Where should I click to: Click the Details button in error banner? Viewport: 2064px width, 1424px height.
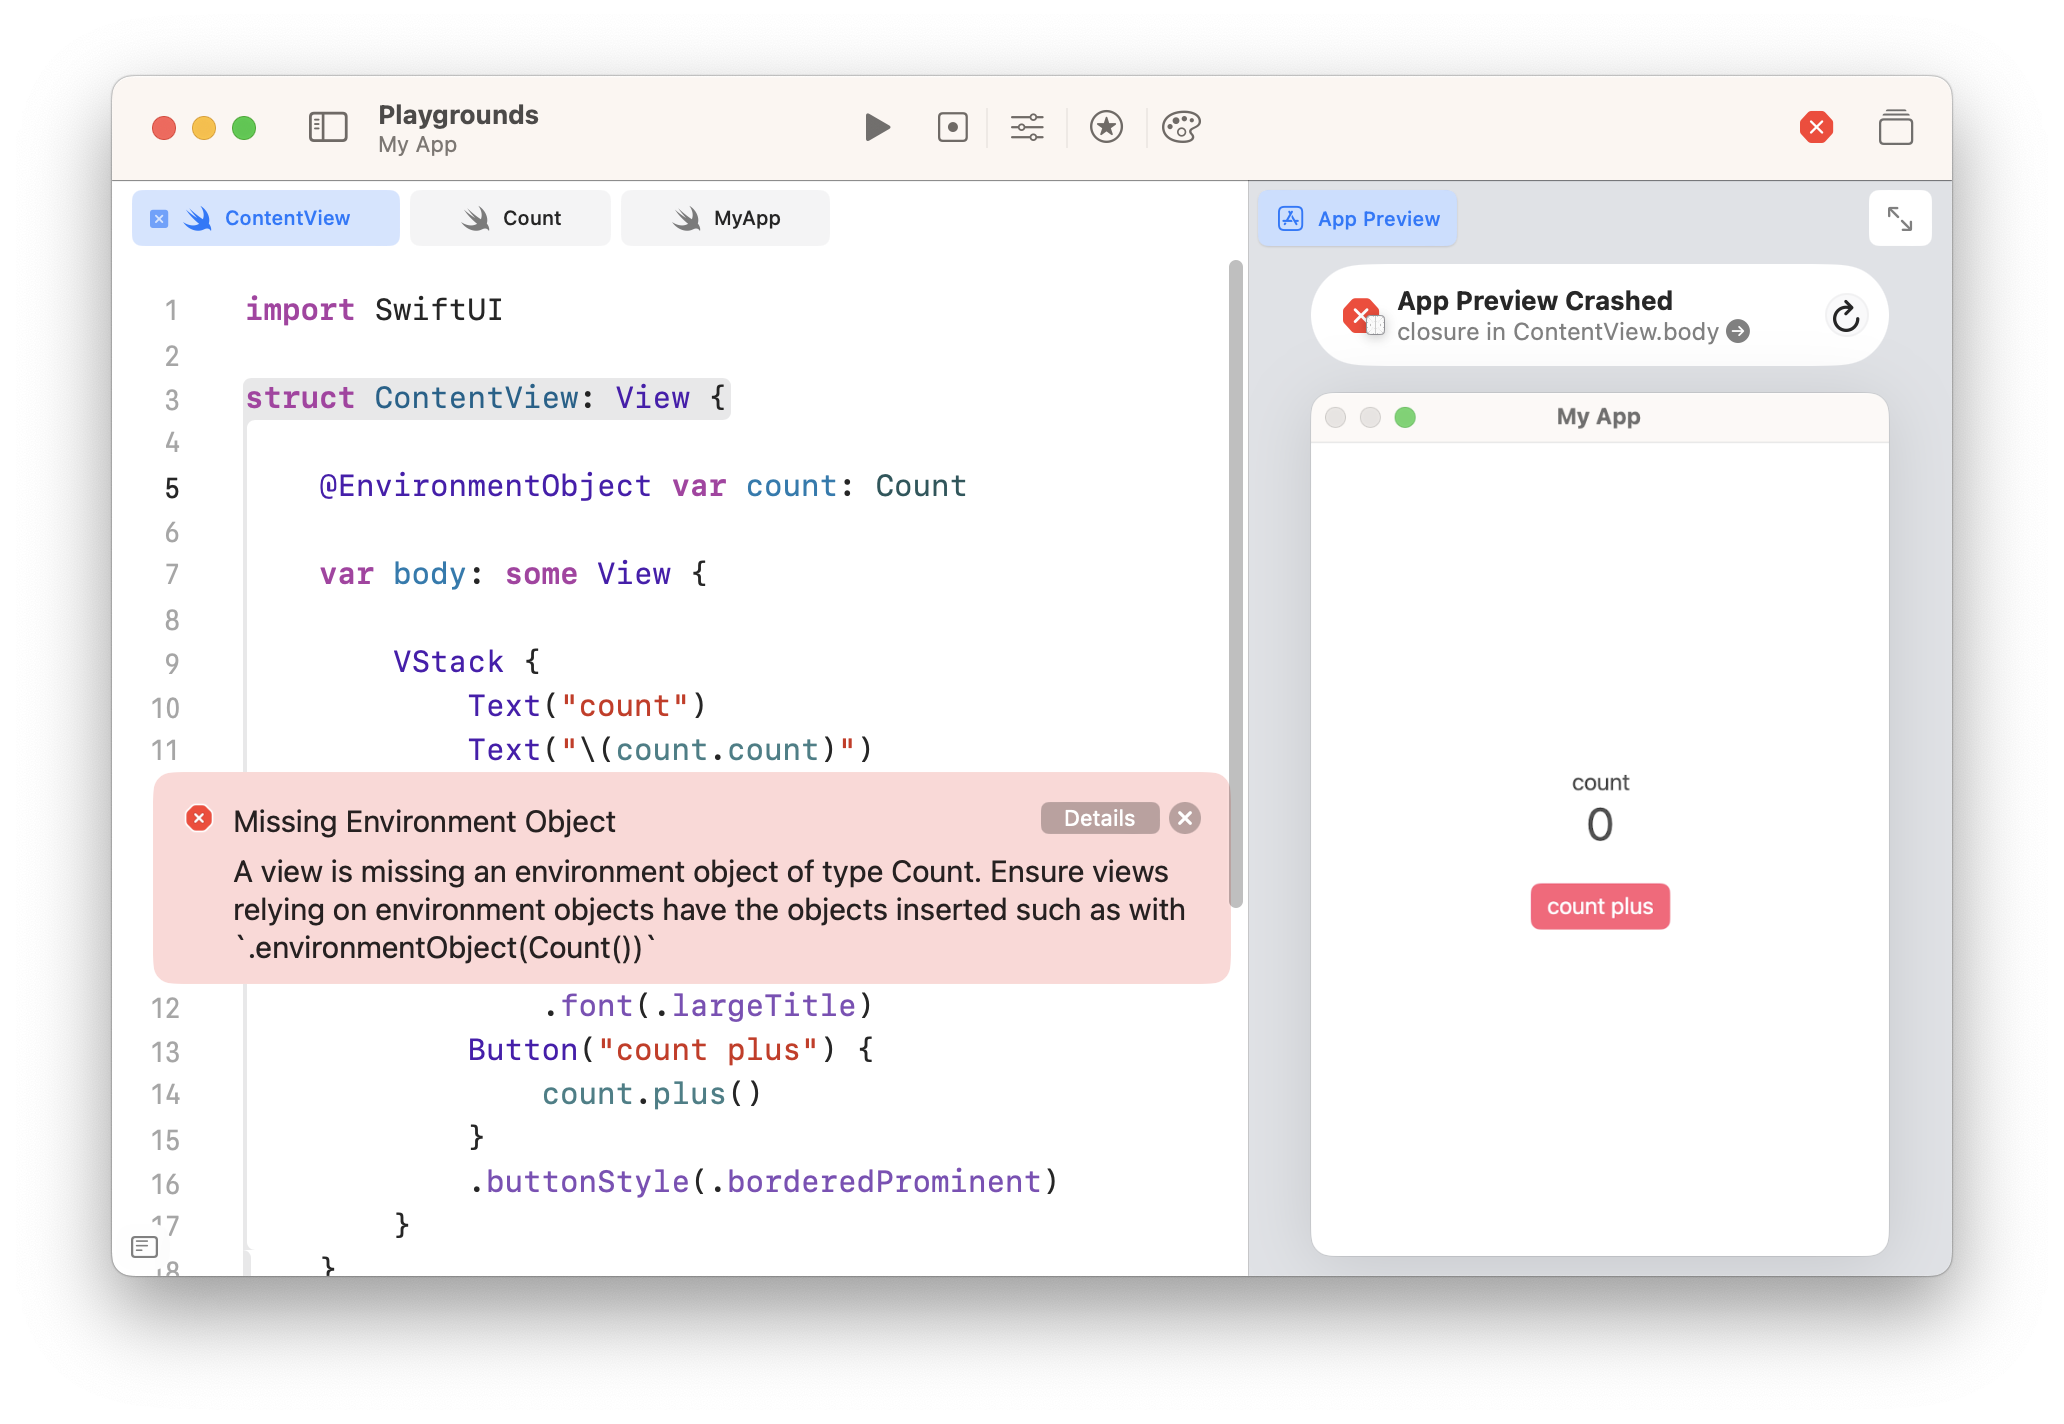tap(1099, 818)
